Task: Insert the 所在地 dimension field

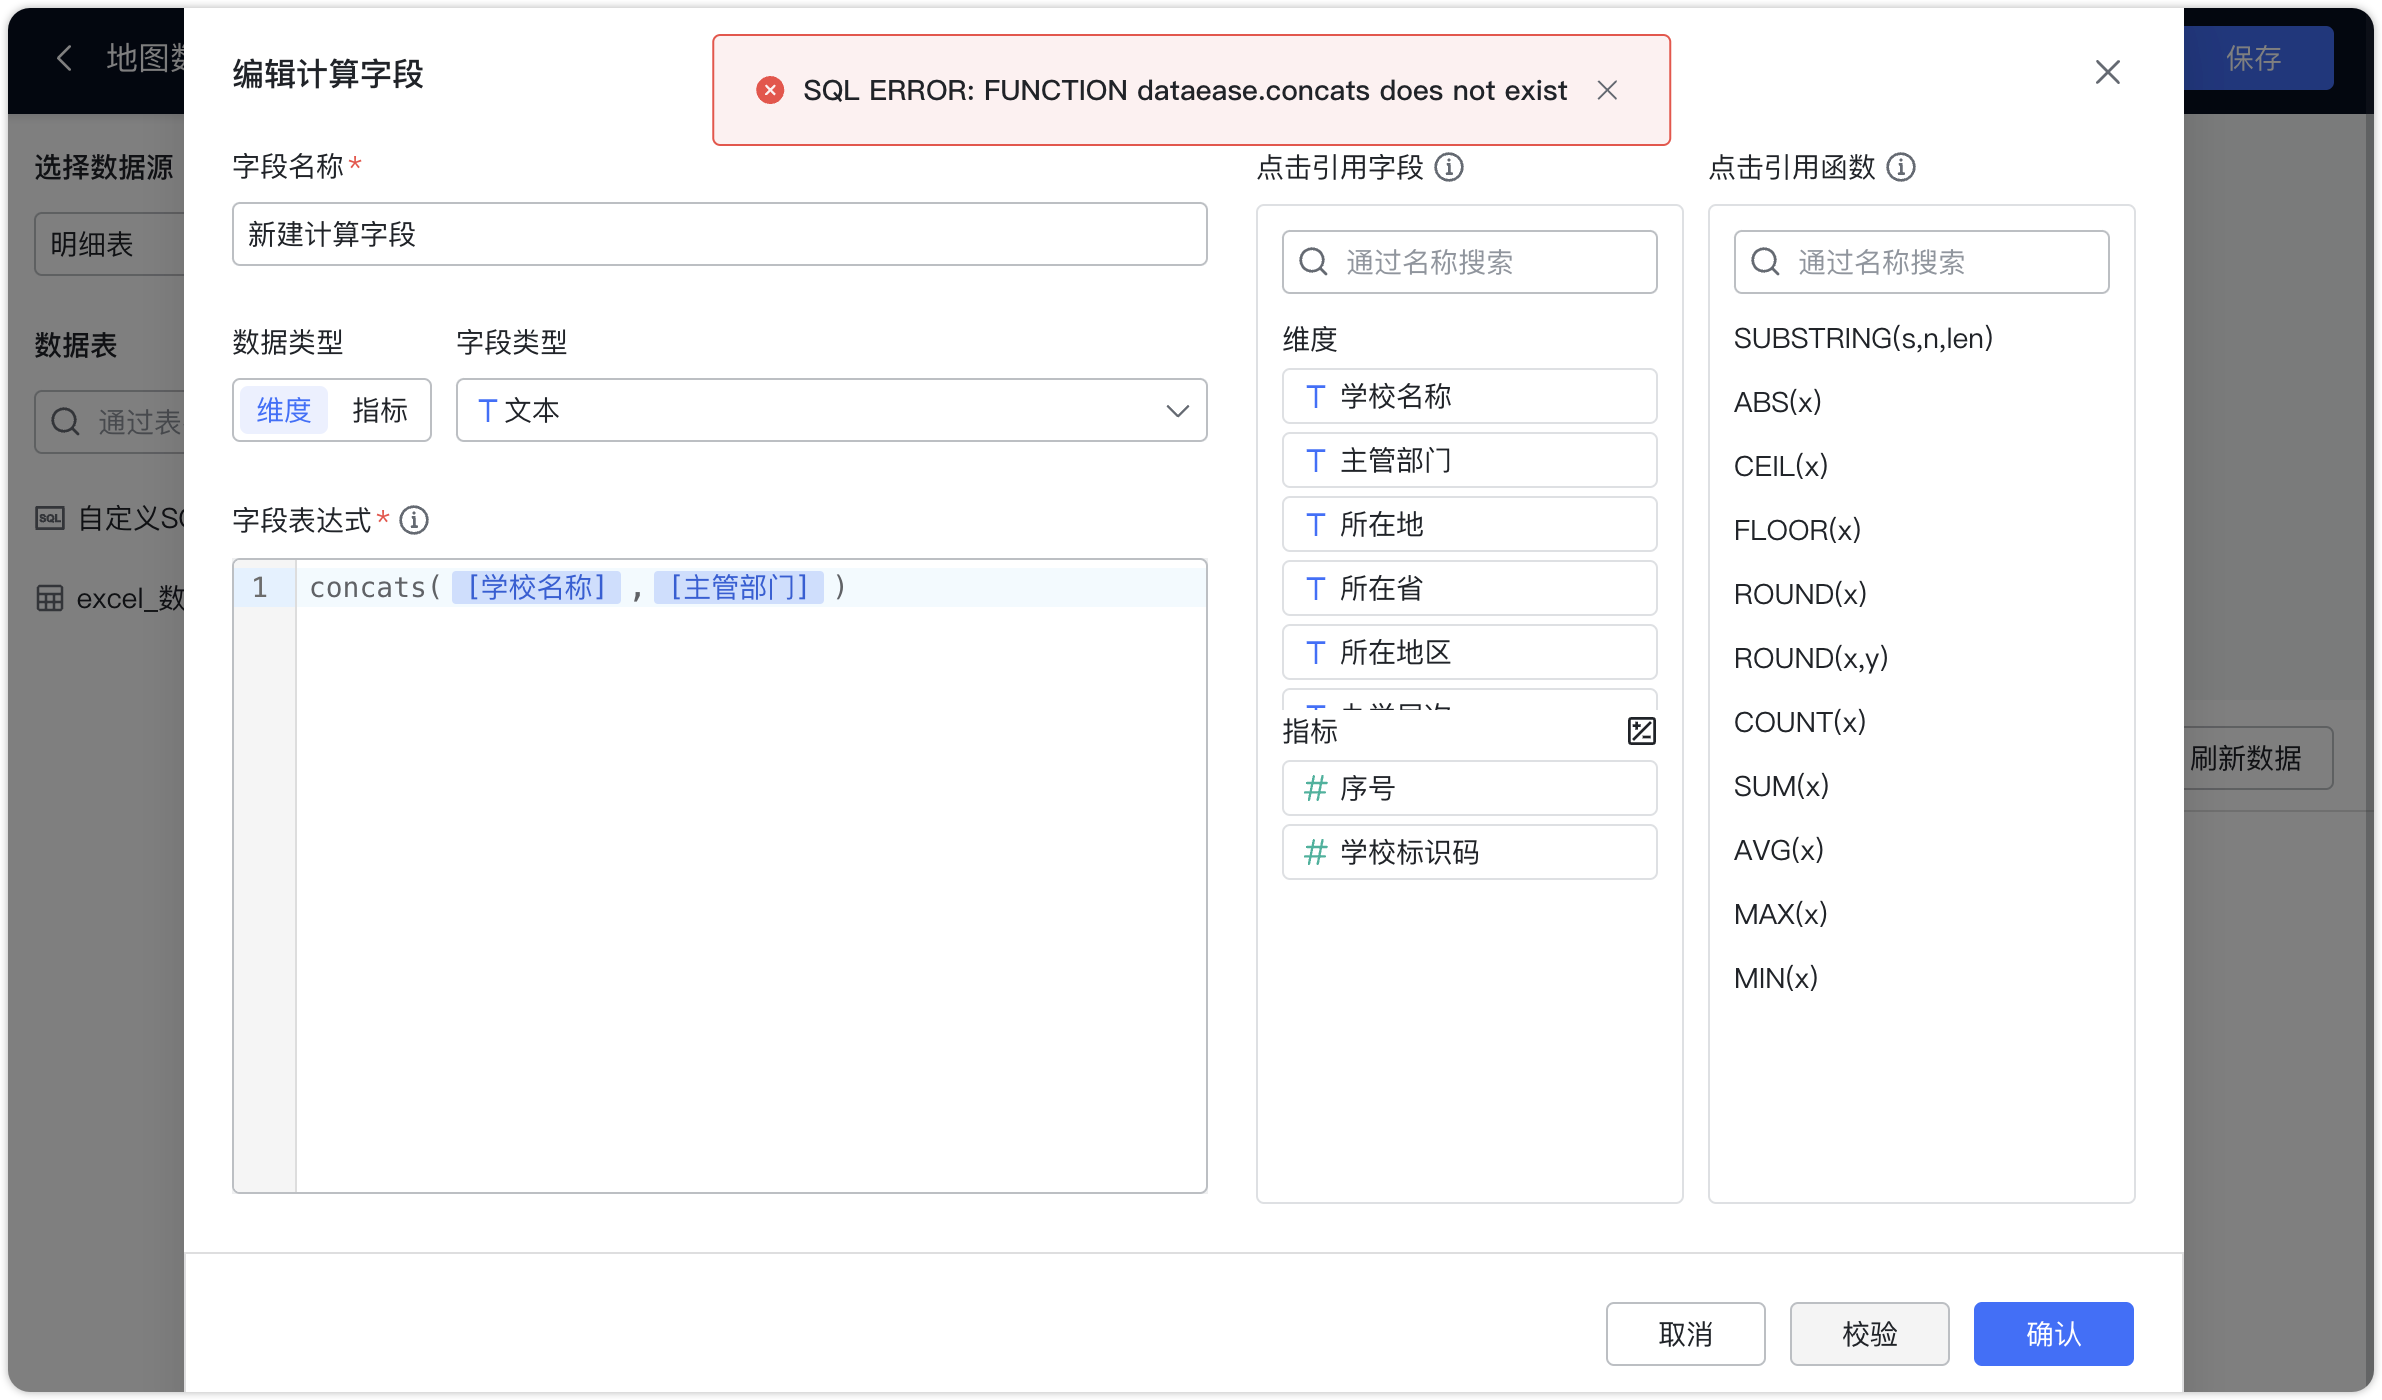Action: 1469,524
